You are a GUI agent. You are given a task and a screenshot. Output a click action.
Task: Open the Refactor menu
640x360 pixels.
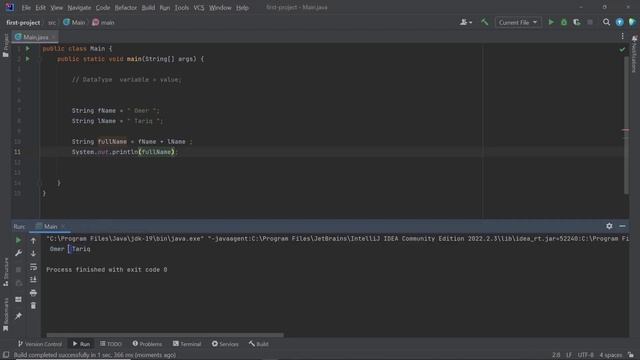click(x=126, y=7)
